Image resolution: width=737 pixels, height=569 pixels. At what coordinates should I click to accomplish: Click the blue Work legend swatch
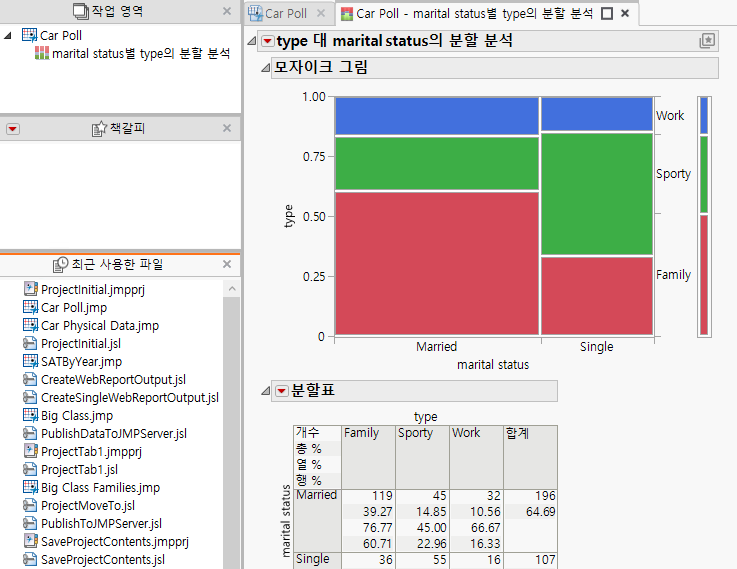pos(704,115)
